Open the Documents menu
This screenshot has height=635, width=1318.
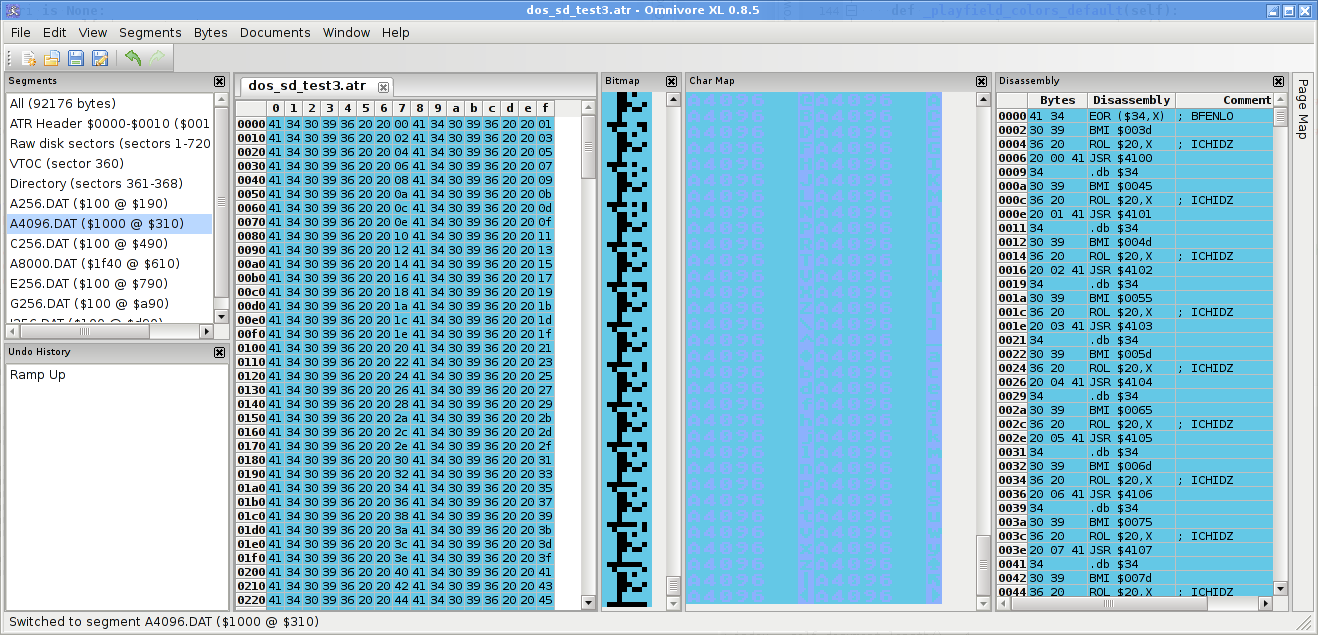275,32
